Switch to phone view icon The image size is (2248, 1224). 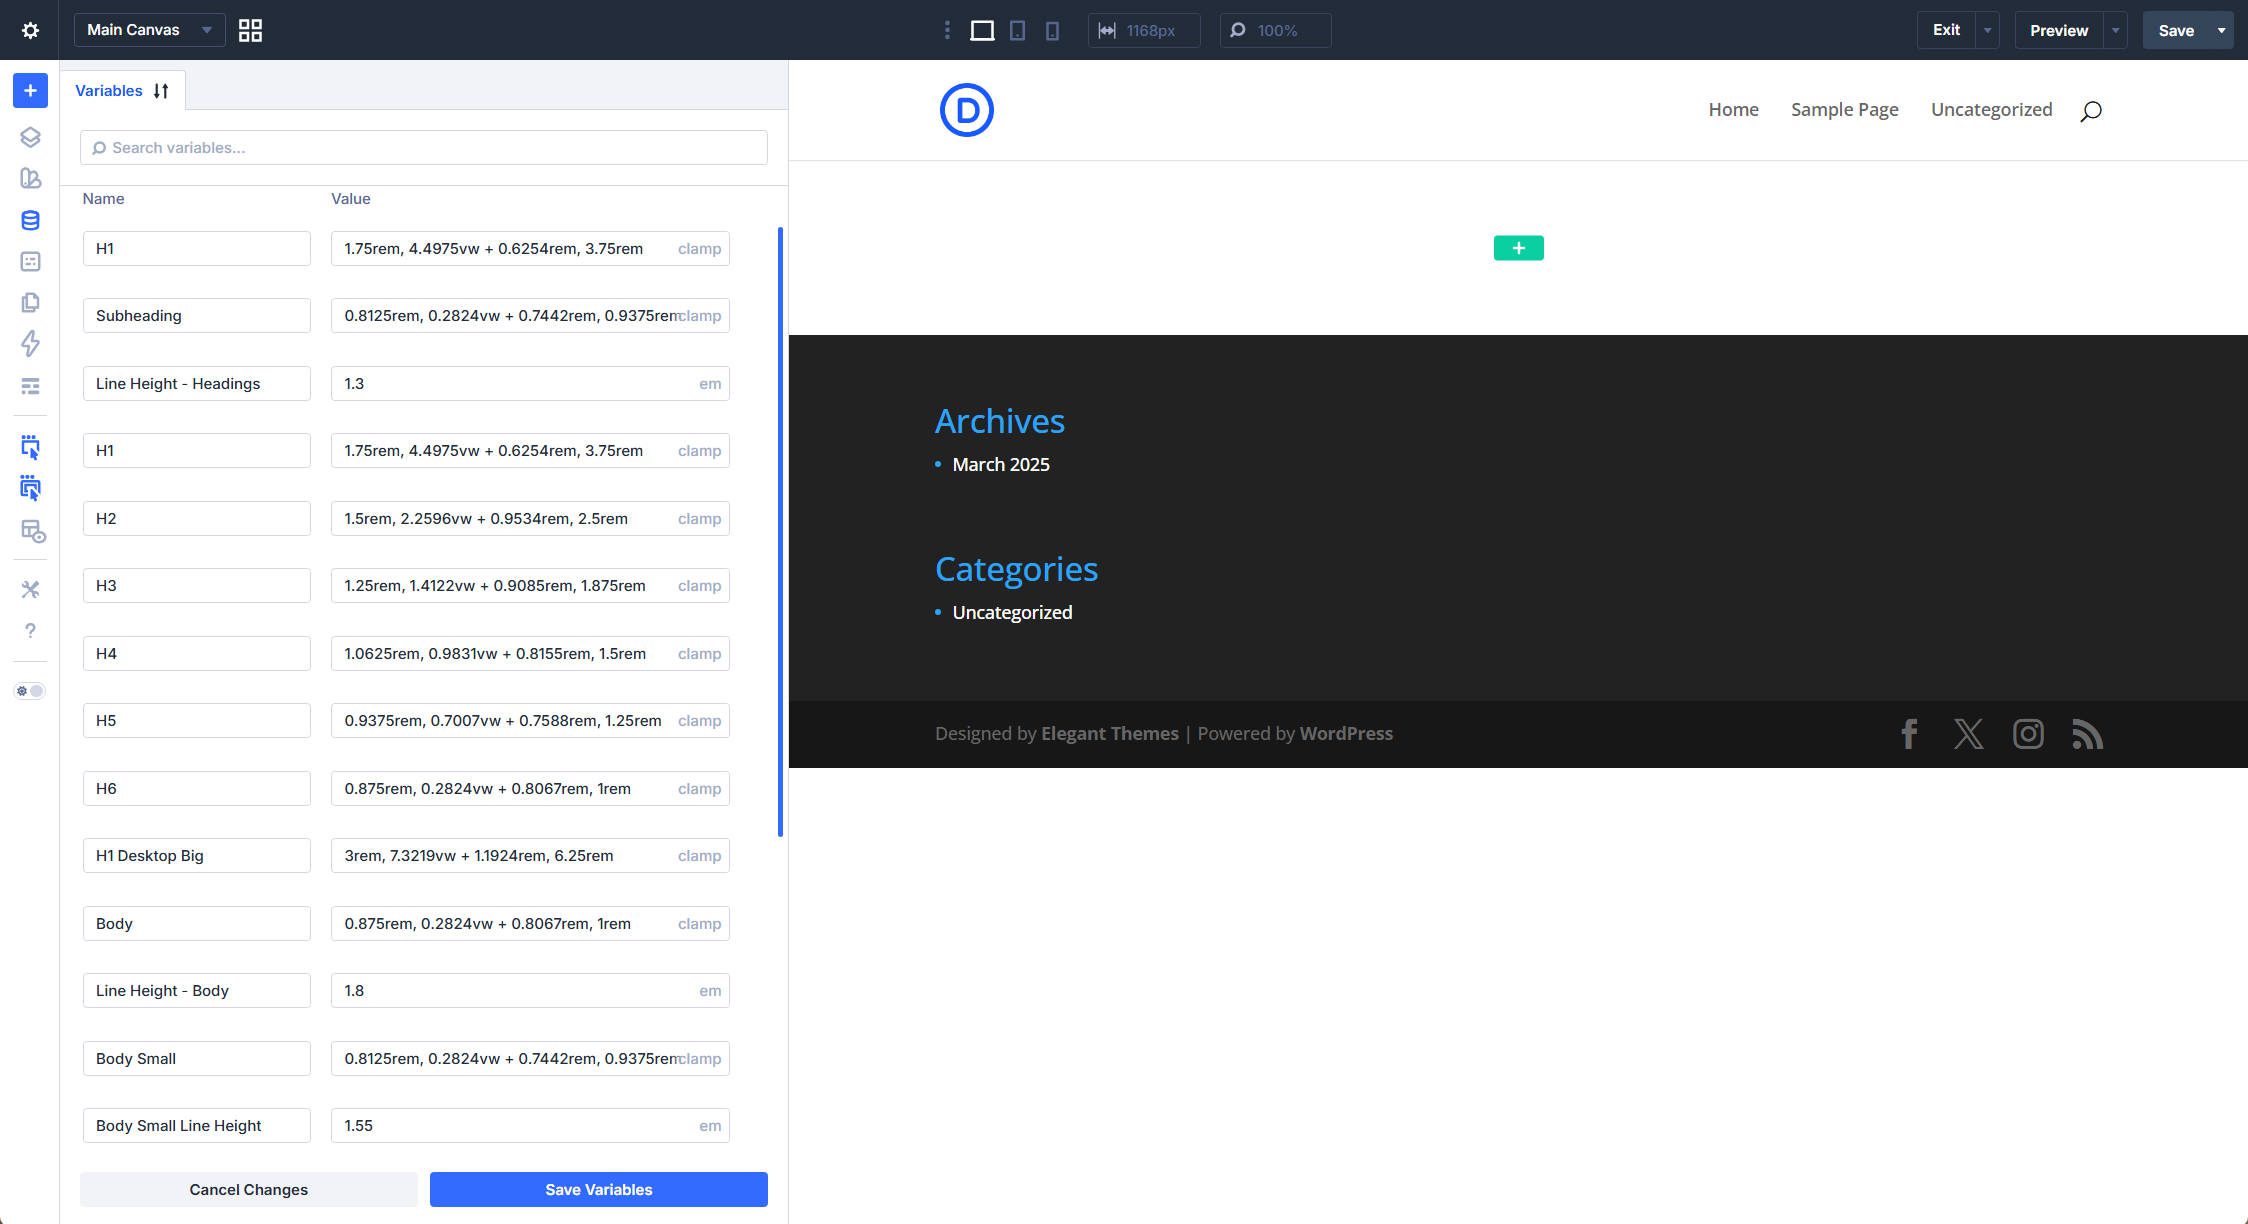(1052, 30)
